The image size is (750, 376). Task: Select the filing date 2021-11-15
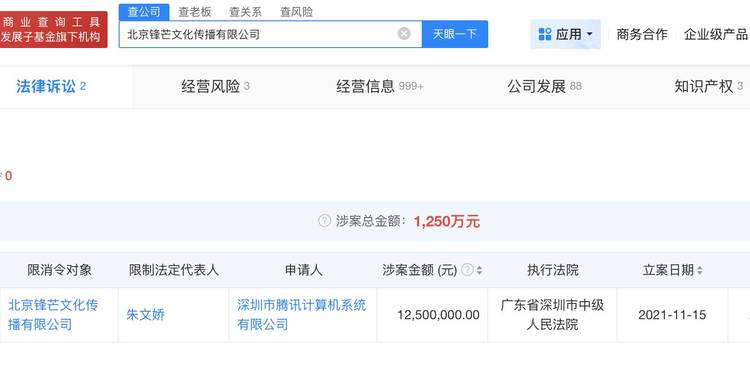pos(672,315)
